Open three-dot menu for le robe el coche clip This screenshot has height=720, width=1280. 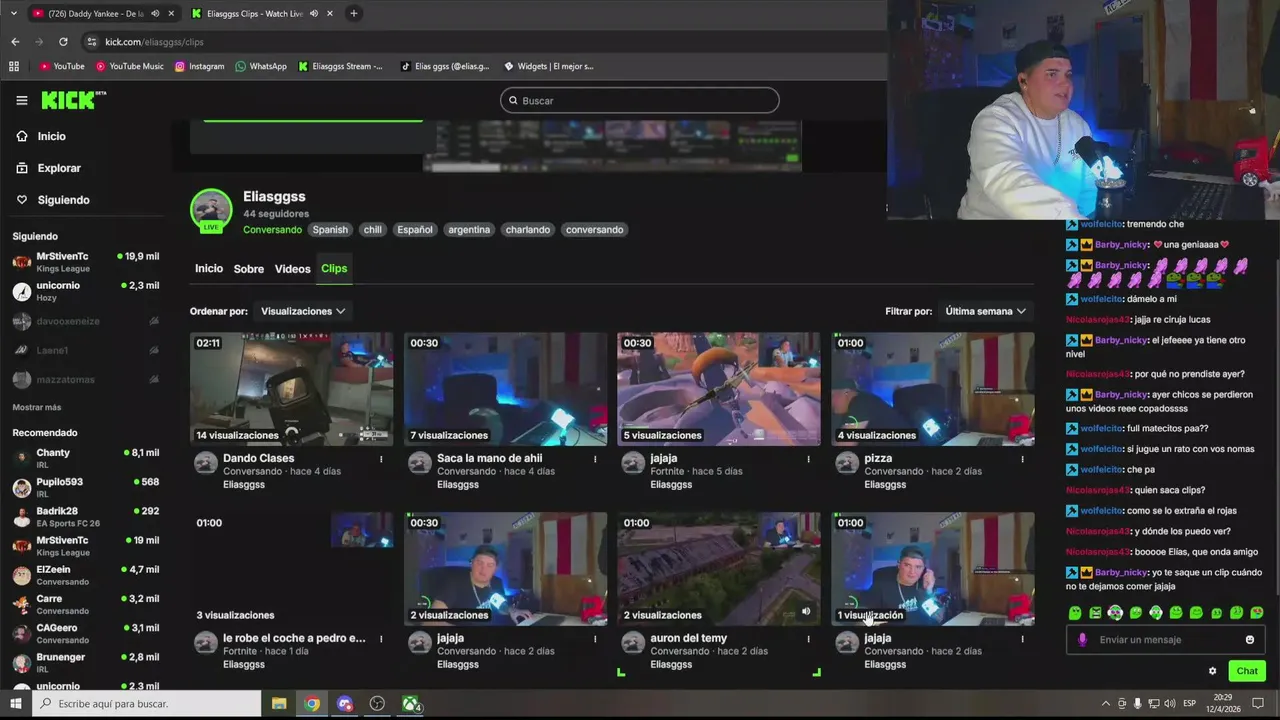point(381,639)
